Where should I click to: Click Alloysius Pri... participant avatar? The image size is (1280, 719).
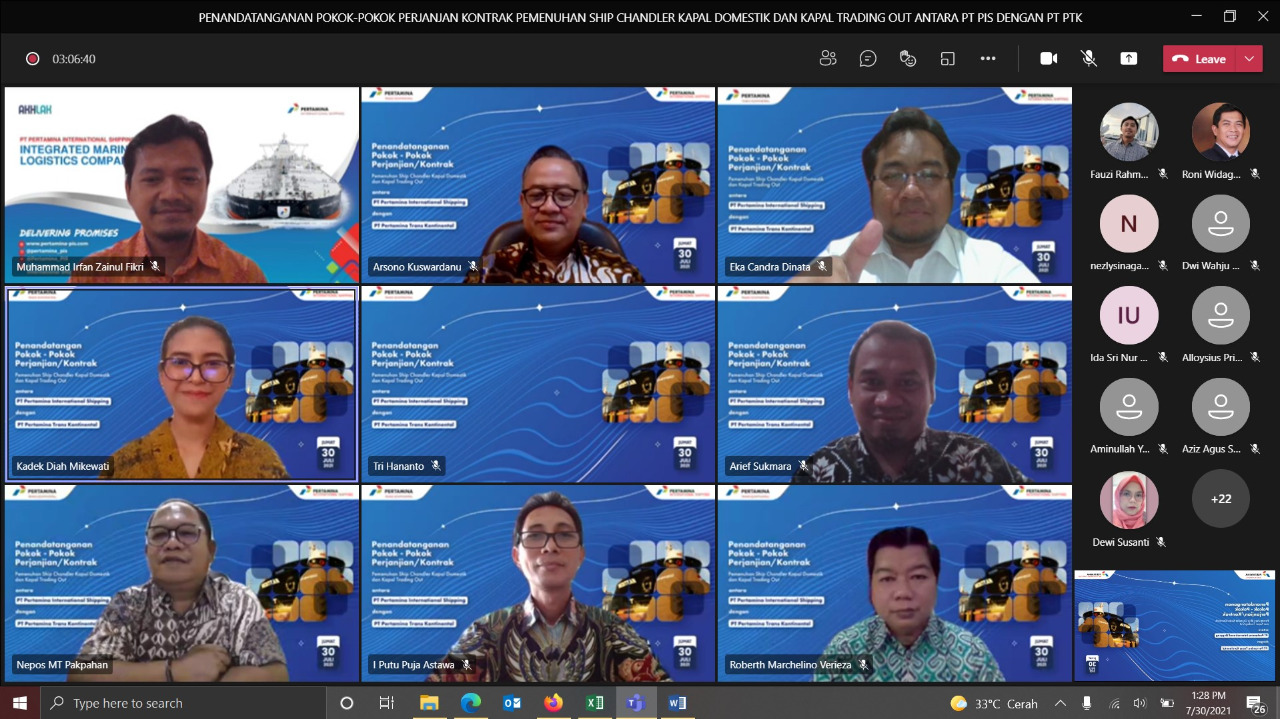[1221, 316]
